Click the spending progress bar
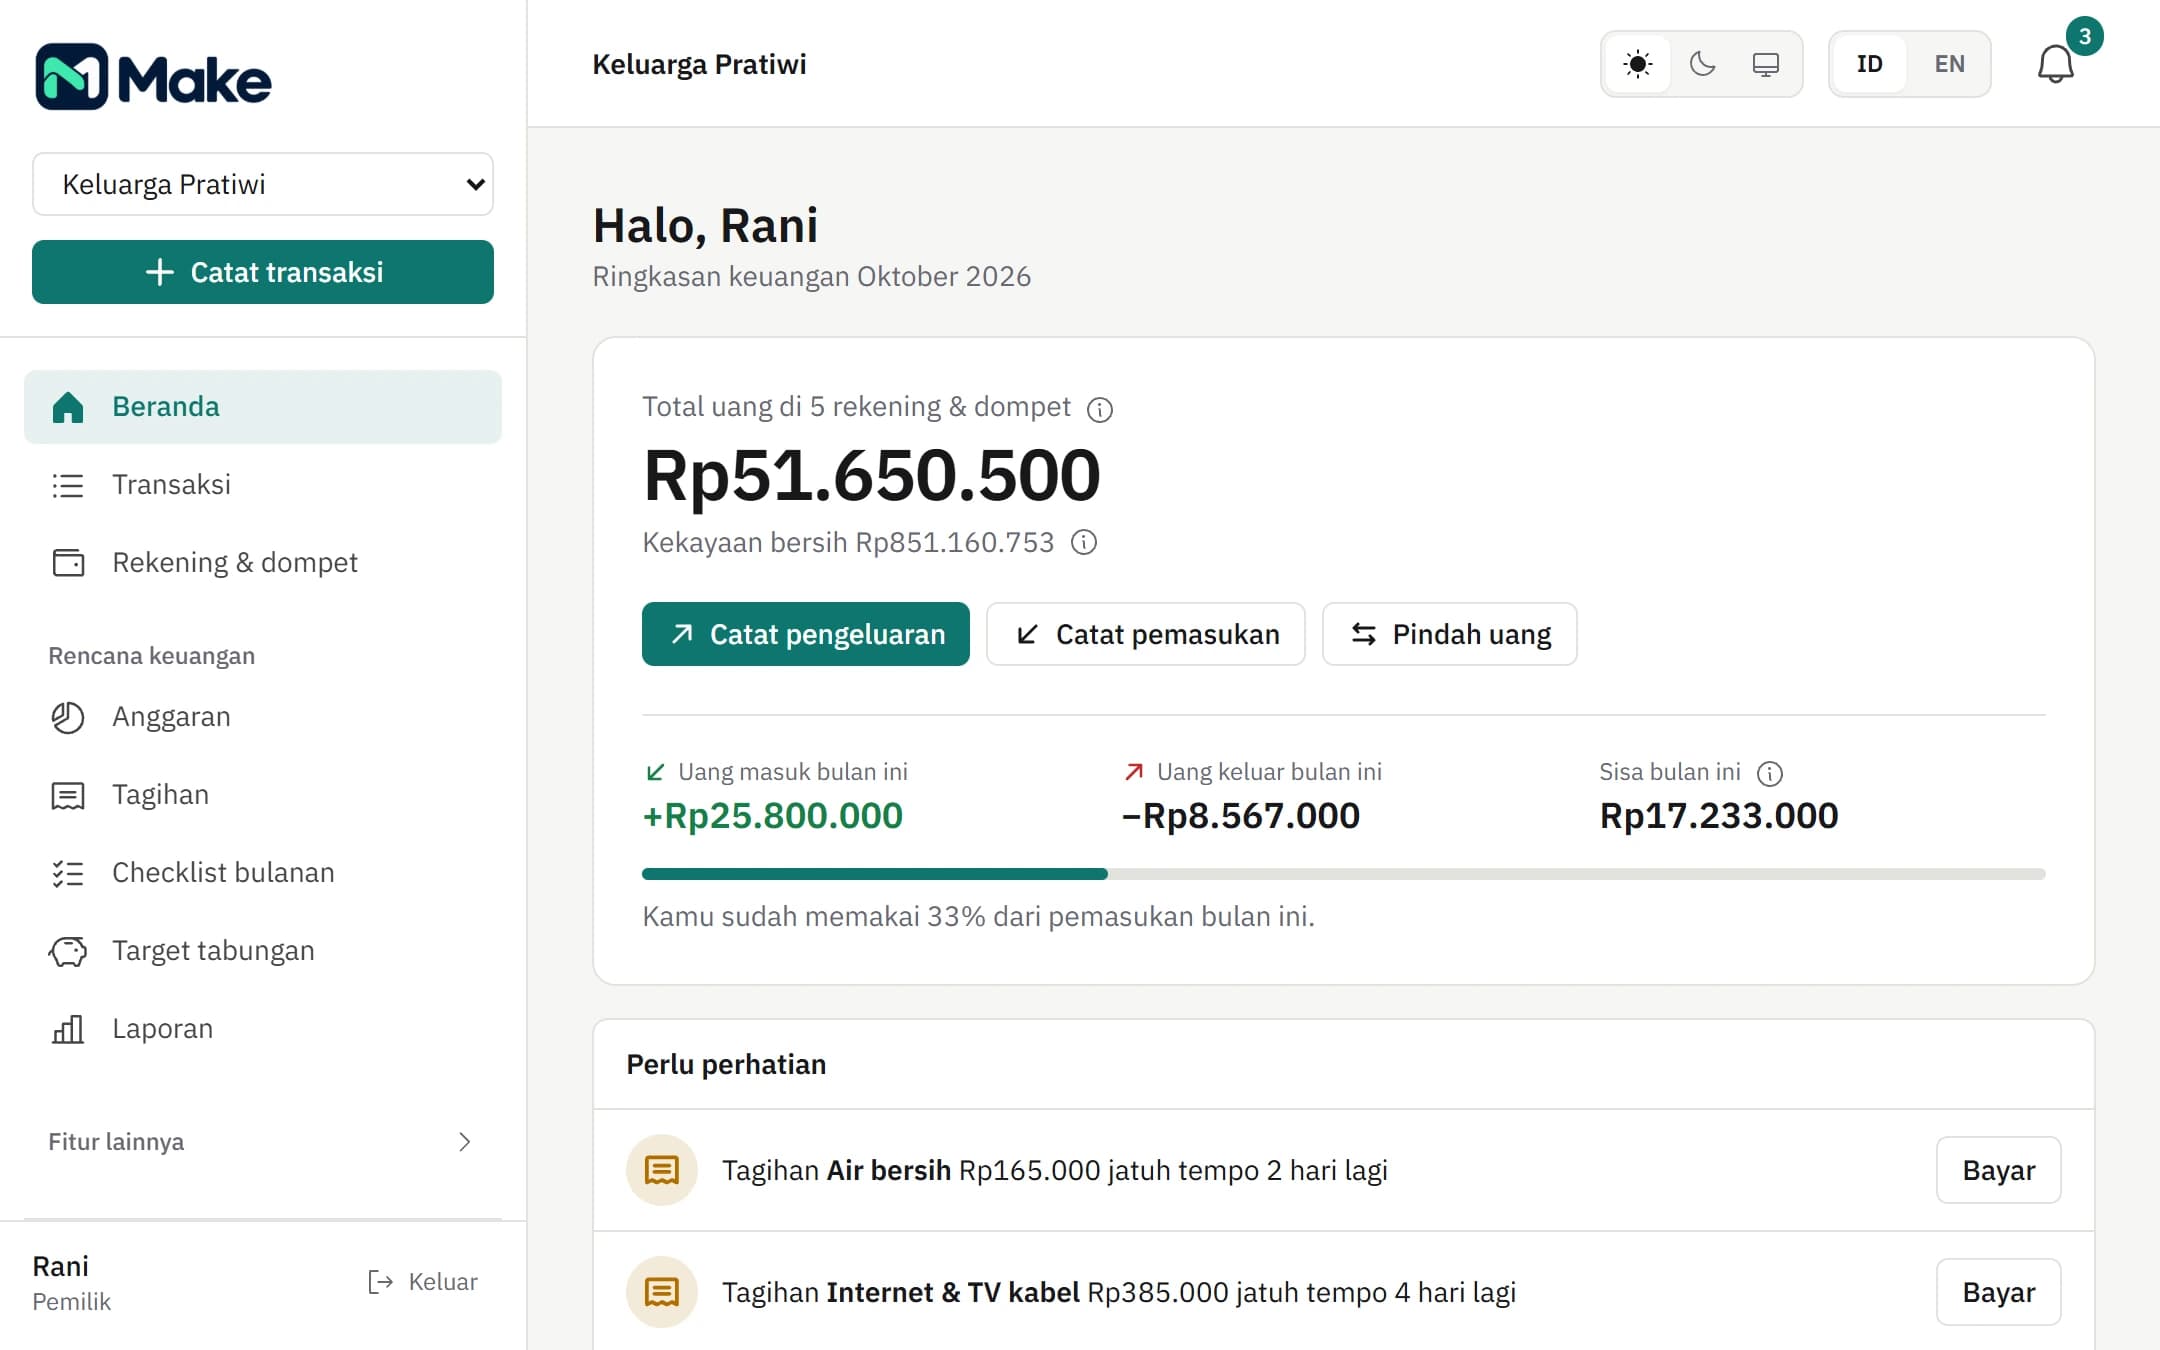This screenshot has height=1350, width=2160. point(1344,874)
